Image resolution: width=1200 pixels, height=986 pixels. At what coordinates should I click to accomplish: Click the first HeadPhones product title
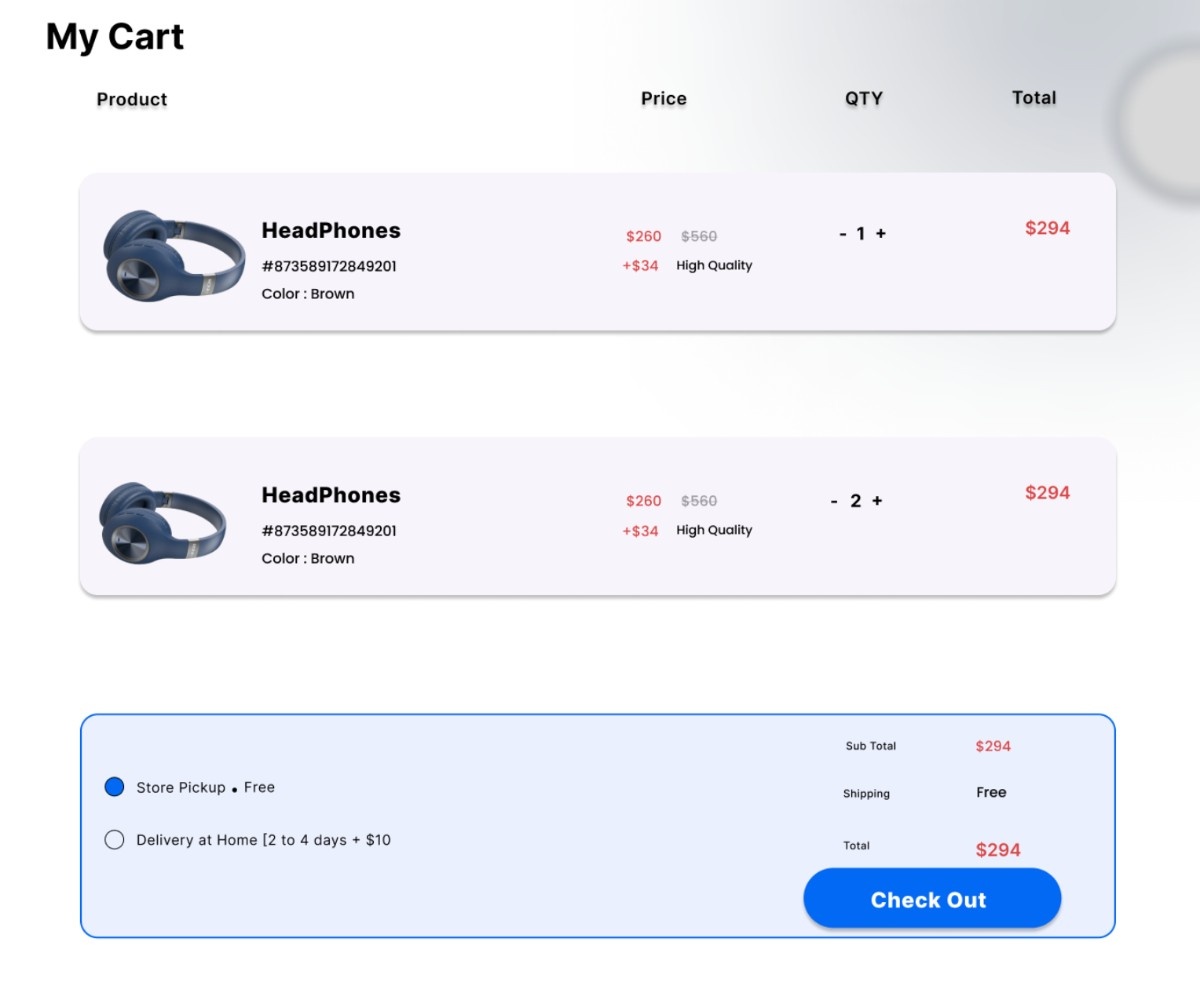click(331, 230)
